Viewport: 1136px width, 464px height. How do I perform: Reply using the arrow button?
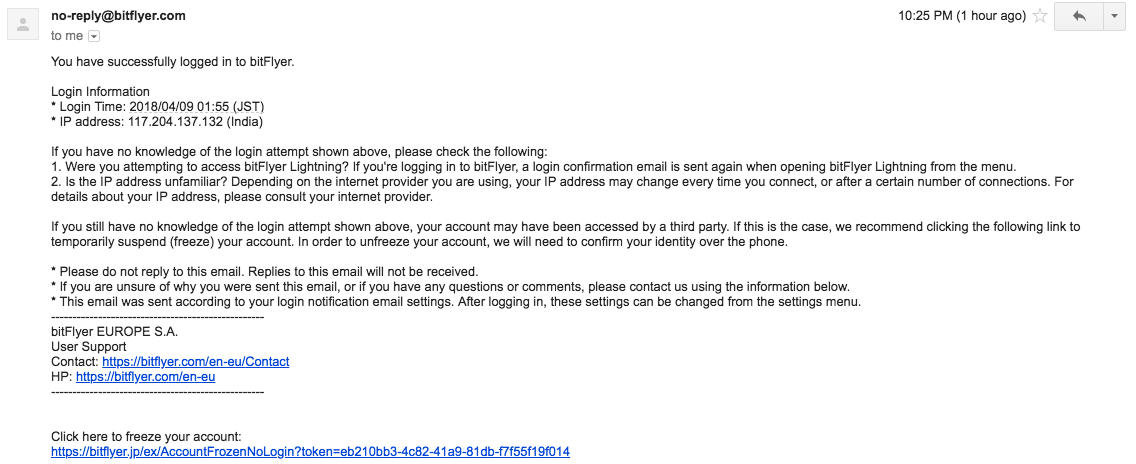(1078, 16)
